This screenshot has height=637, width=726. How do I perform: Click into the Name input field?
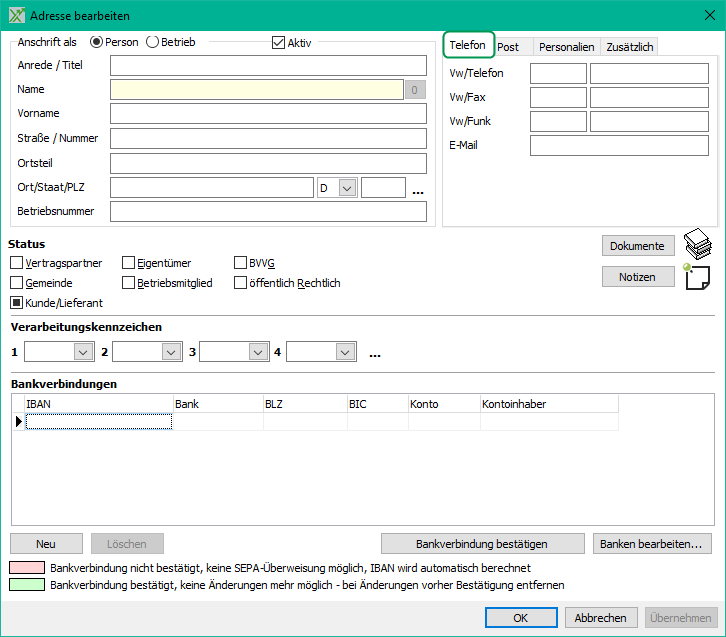(256, 90)
